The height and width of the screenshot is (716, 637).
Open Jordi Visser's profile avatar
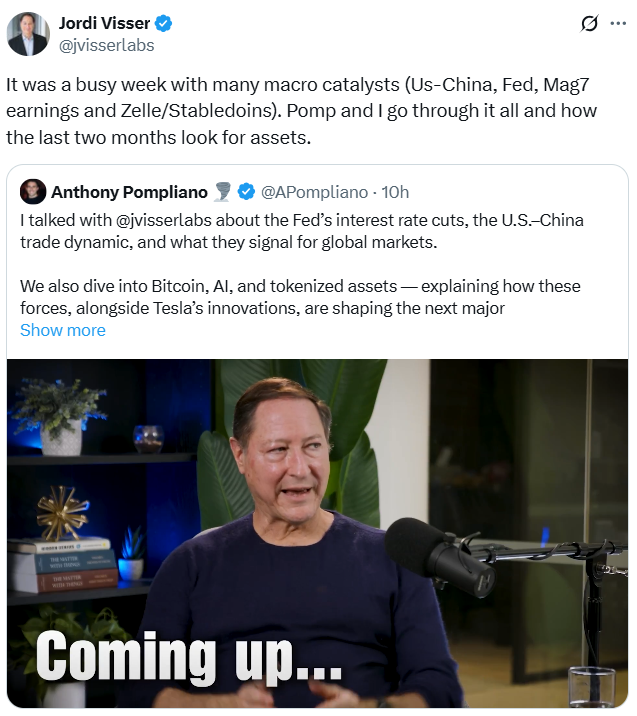tap(27, 34)
